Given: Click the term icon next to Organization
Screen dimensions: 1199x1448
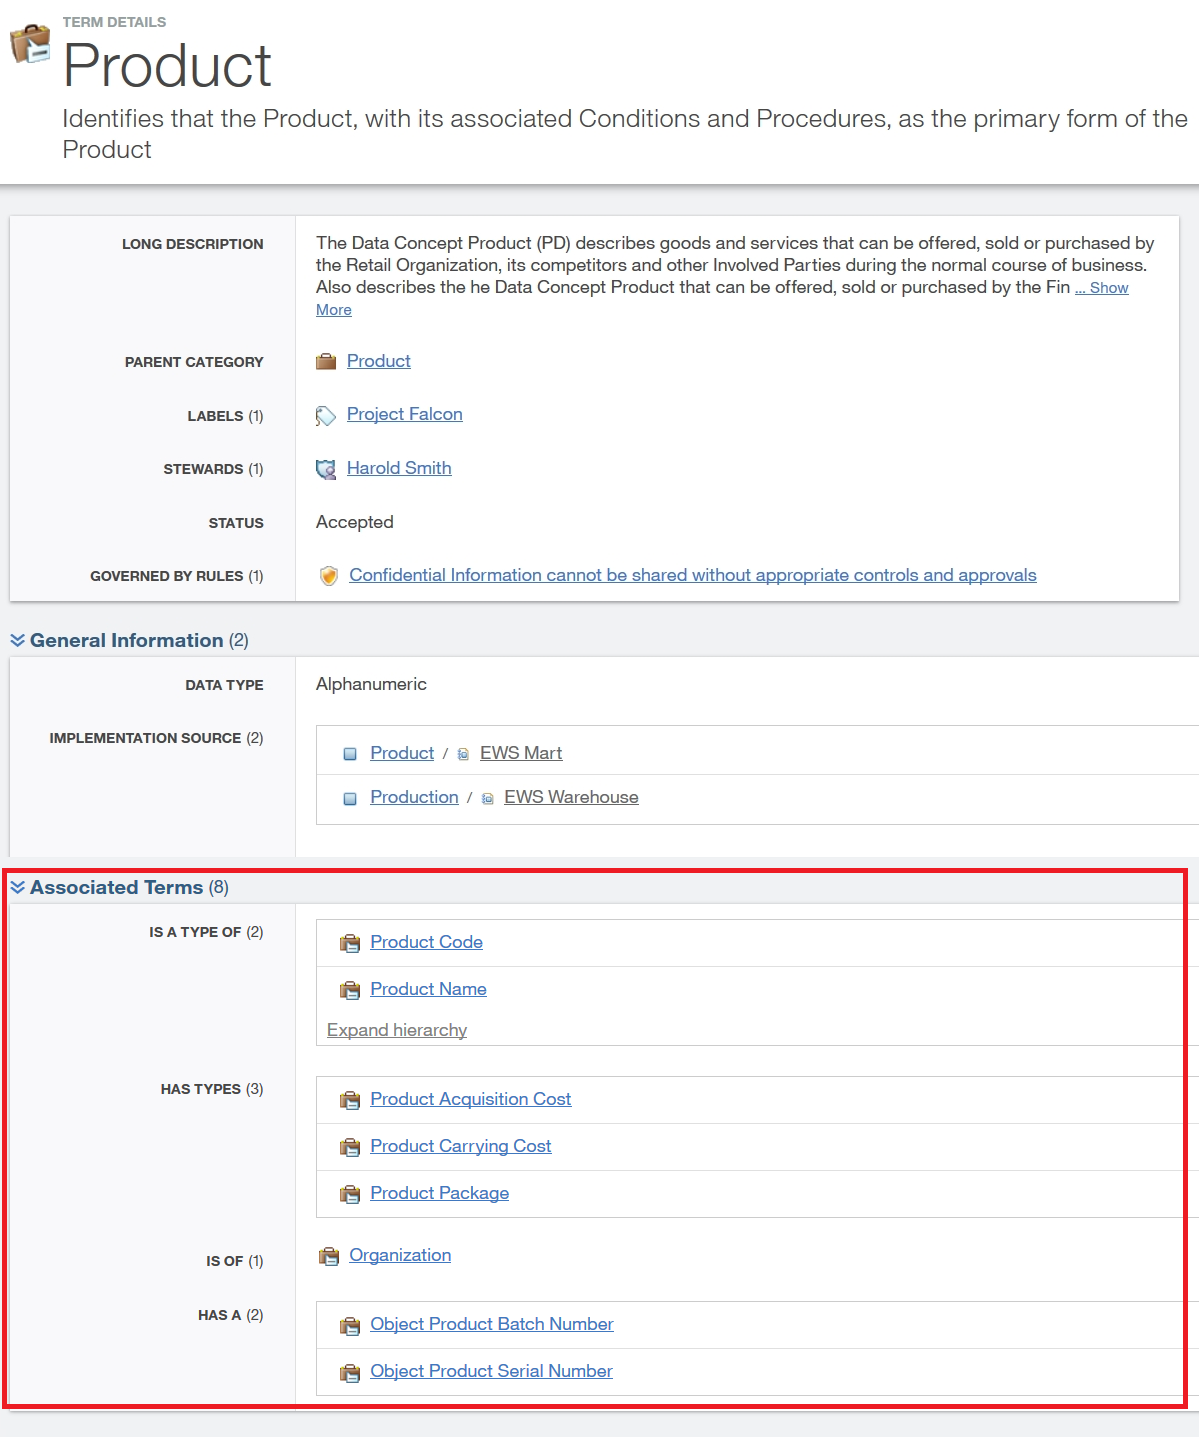Looking at the screenshot, I should click(329, 1256).
